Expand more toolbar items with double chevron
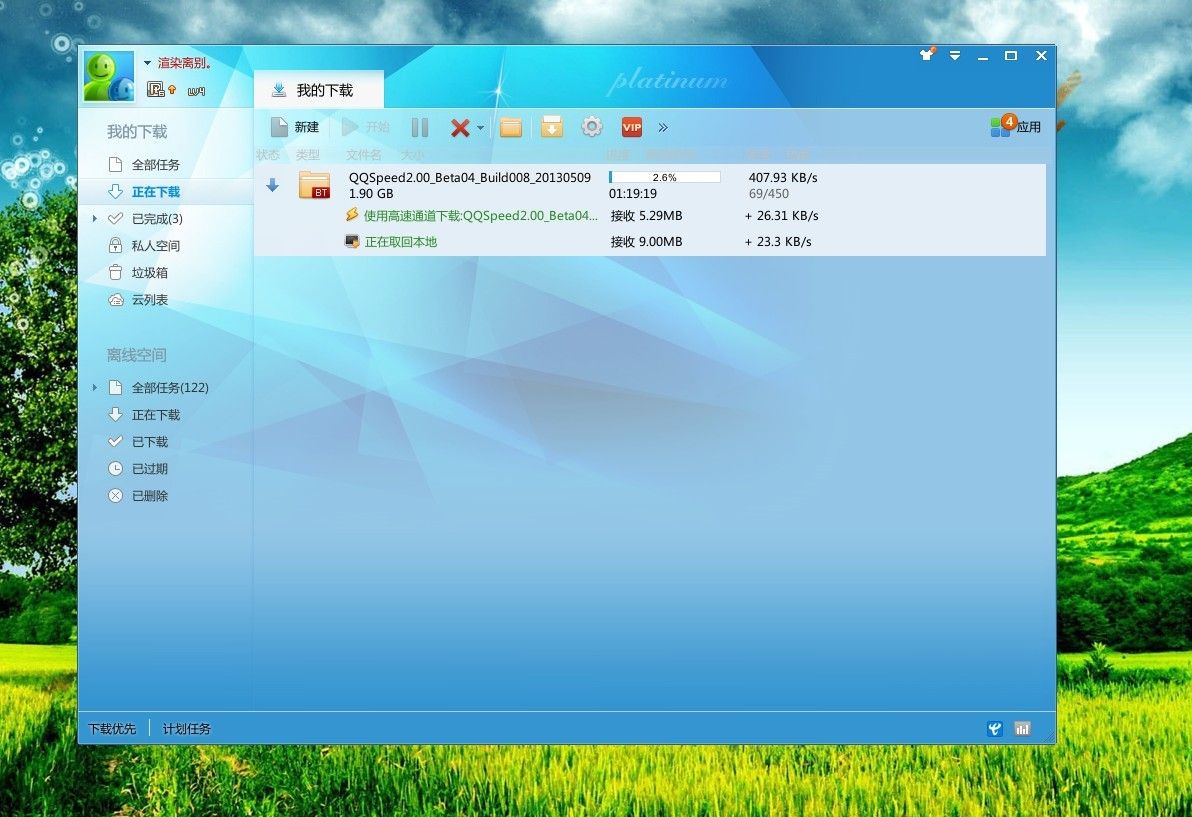 tap(663, 128)
